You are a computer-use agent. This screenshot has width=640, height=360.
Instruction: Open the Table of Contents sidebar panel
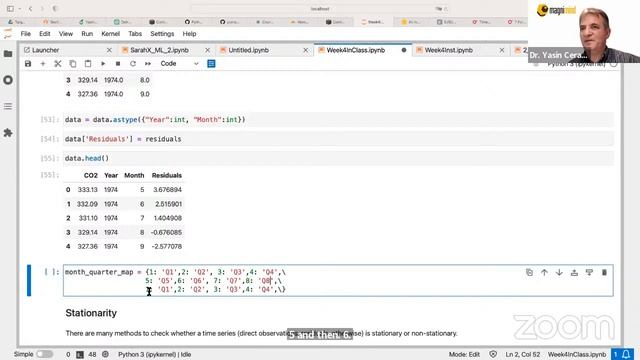(x=8, y=107)
